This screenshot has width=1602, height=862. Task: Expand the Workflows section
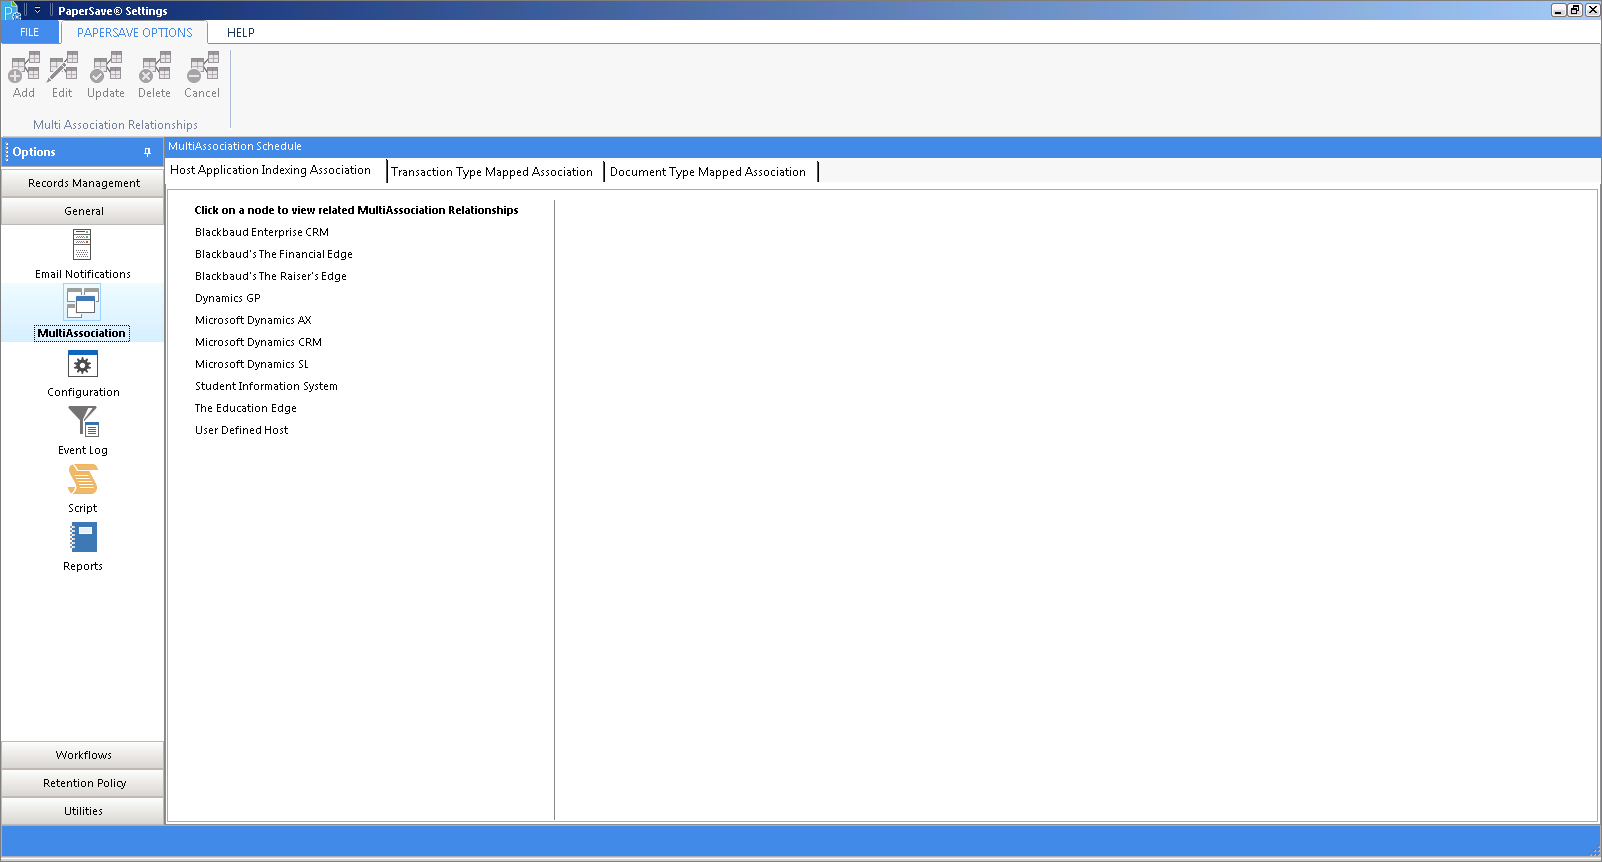coord(83,755)
